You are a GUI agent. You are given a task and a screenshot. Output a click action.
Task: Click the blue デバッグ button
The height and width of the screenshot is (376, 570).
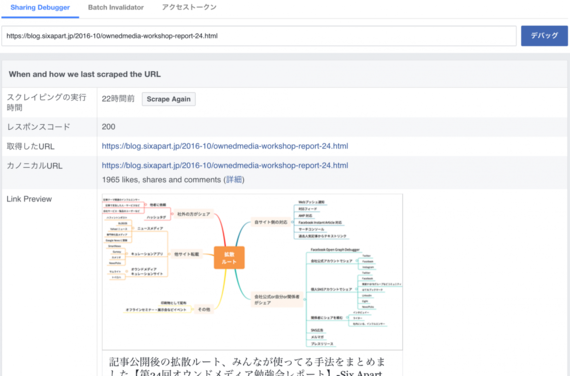[x=544, y=36]
